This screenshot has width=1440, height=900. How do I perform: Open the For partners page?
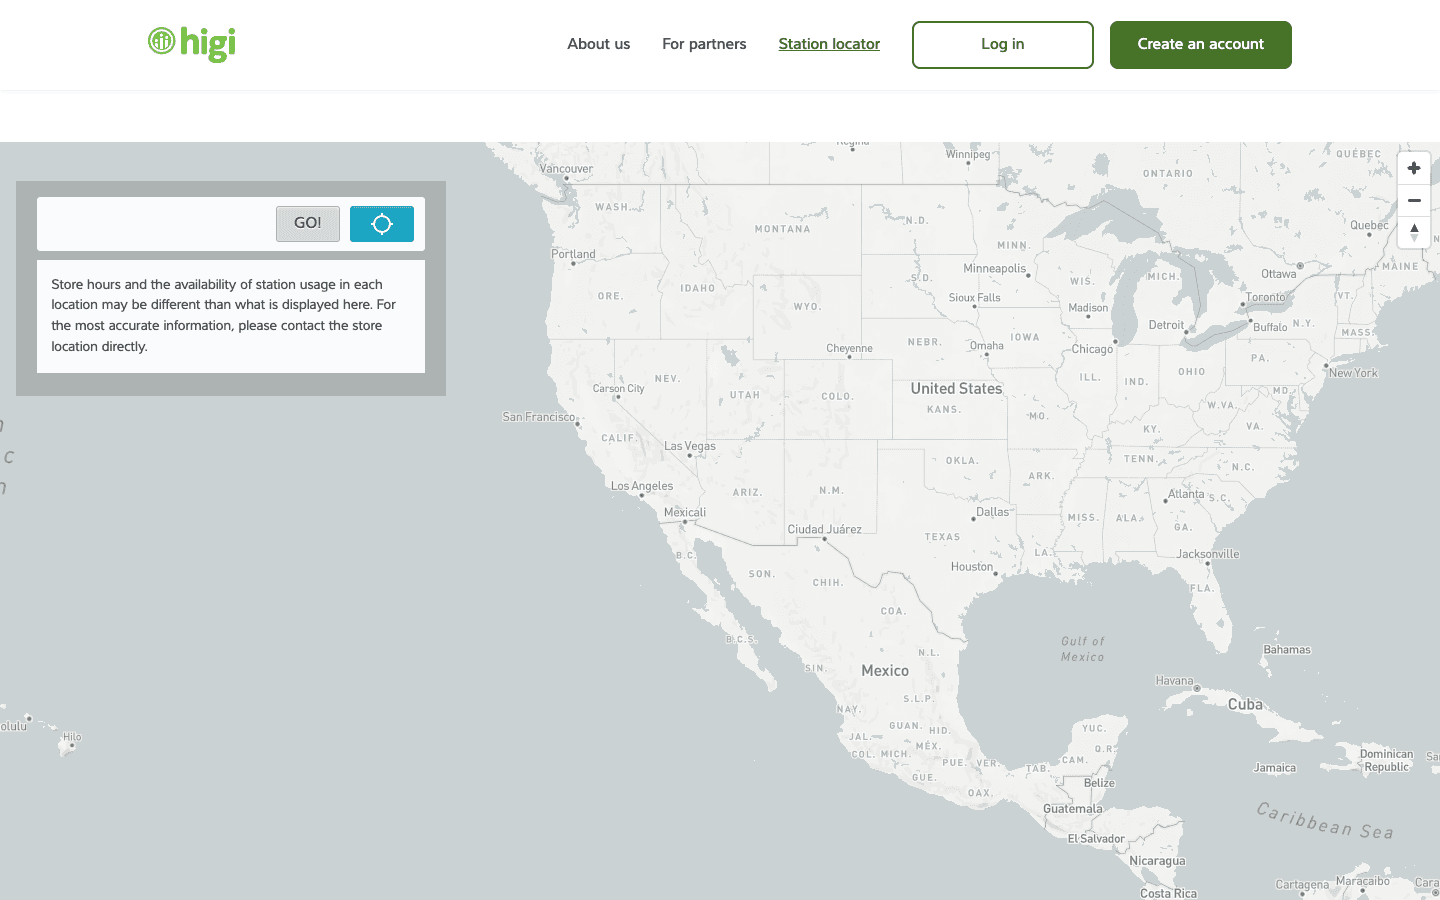coord(704,44)
